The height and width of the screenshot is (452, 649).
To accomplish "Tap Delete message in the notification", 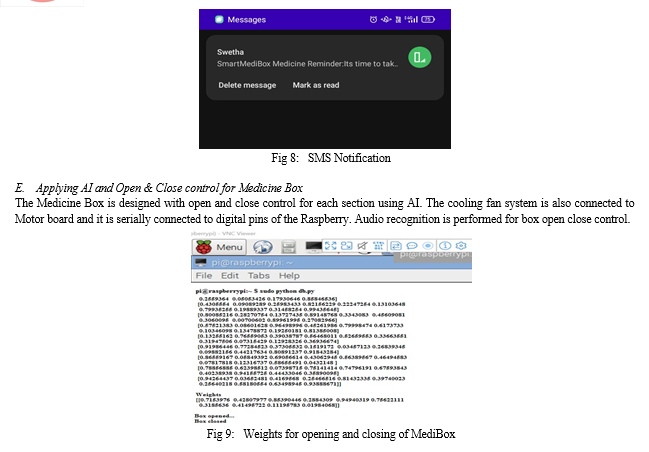I will [x=247, y=85].
